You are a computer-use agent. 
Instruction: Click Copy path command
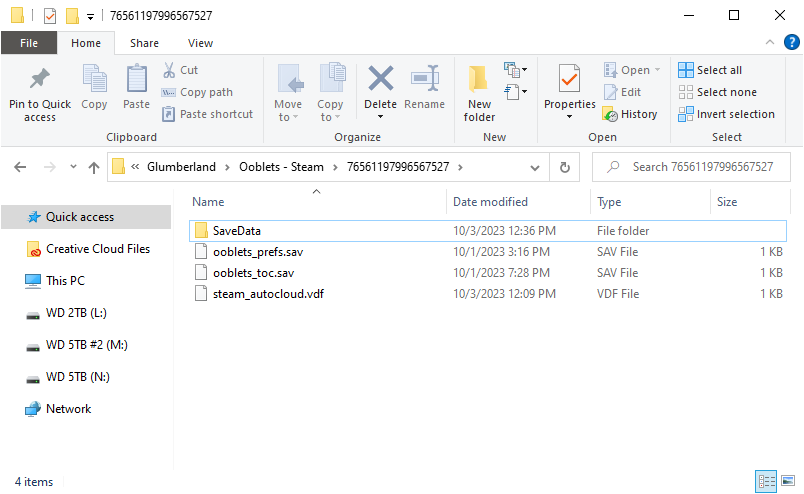point(197,92)
